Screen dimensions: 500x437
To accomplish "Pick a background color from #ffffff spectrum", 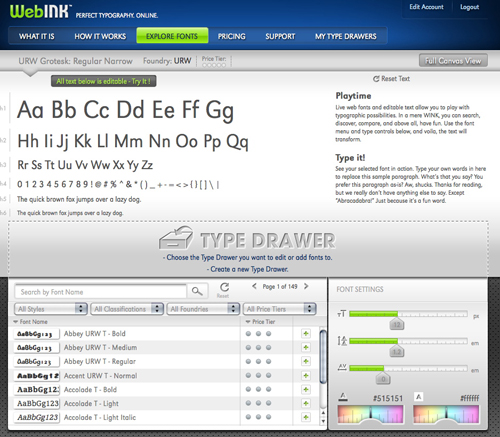I will click(446, 414).
